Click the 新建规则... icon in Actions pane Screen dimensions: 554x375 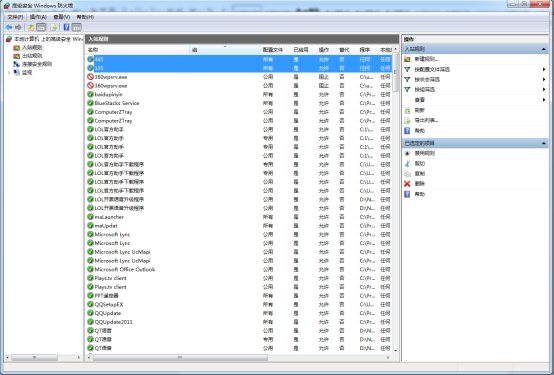tap(407, 59)
